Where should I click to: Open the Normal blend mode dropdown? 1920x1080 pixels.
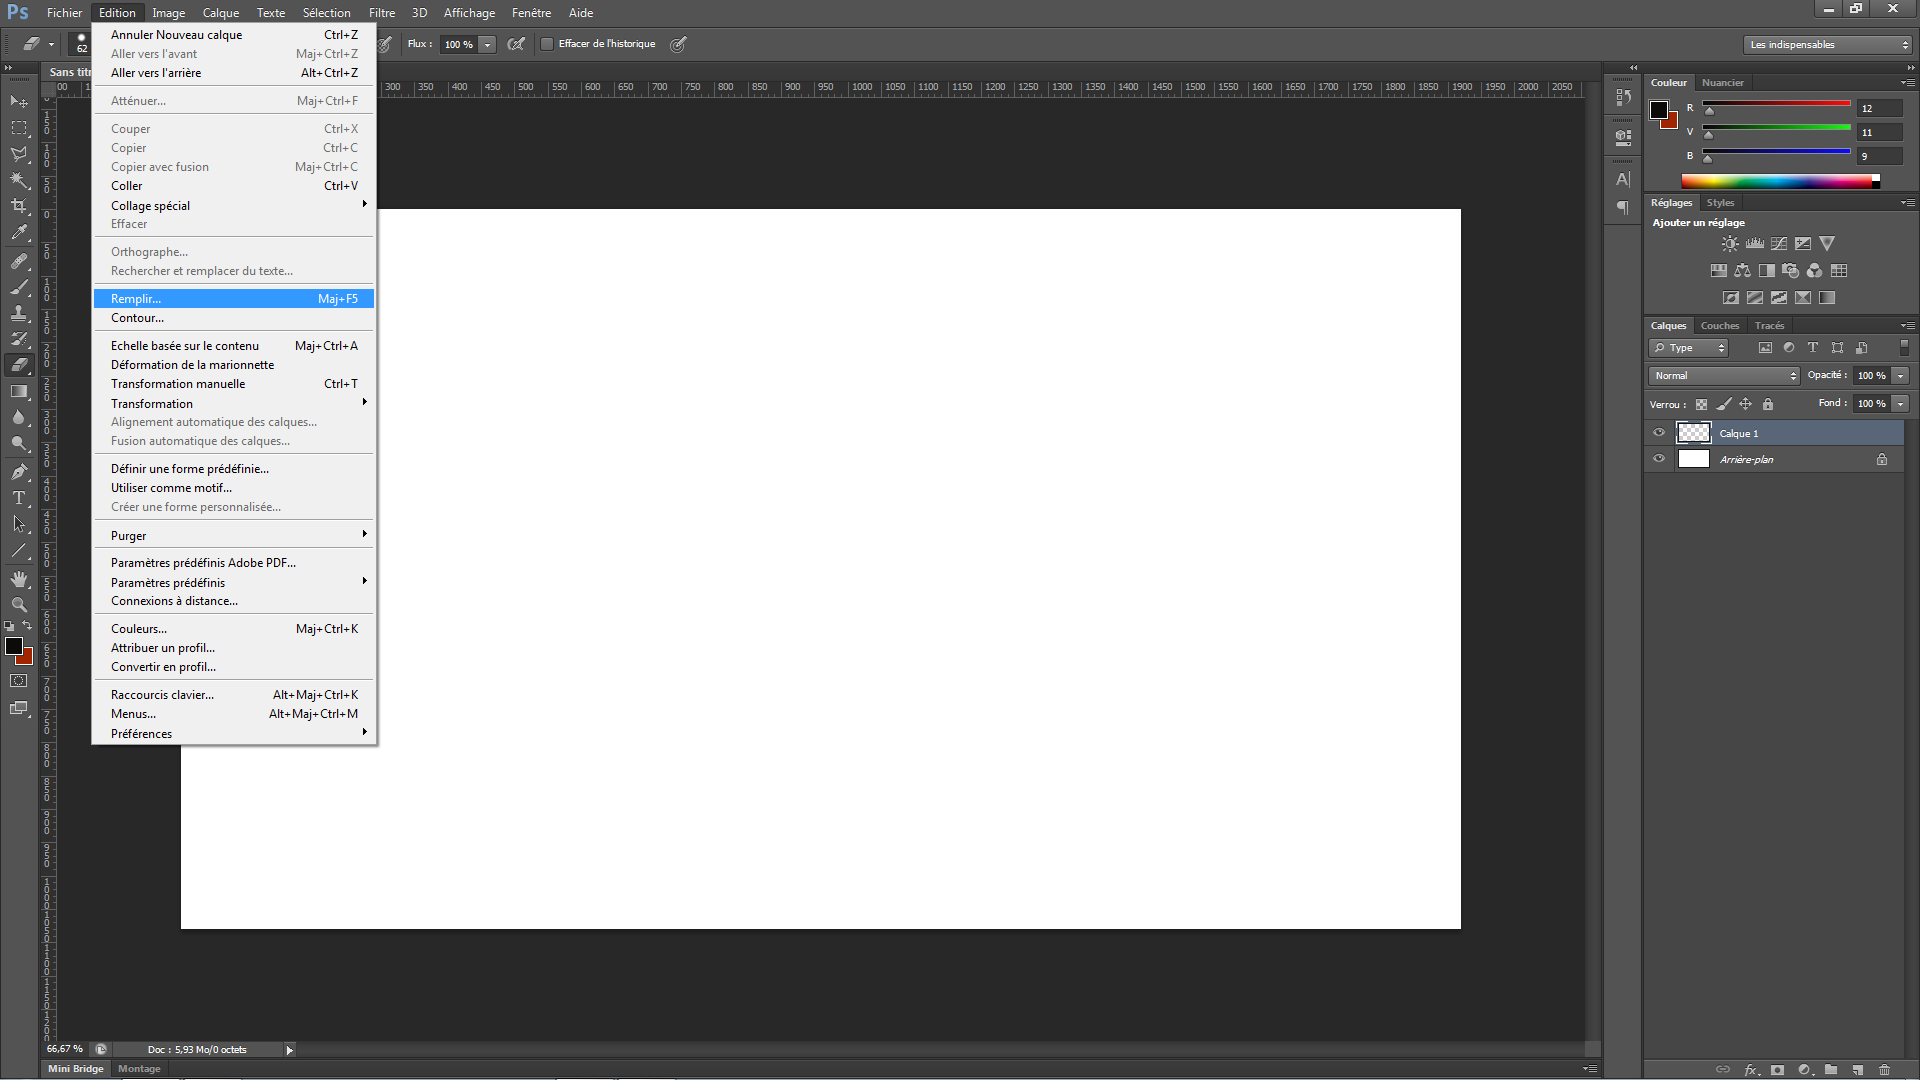(1724, 376)
